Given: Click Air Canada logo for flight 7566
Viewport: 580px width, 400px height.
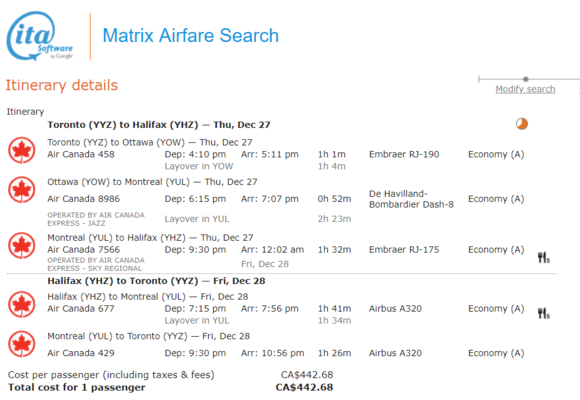Looking at the screenshot, I should (22, 246).
